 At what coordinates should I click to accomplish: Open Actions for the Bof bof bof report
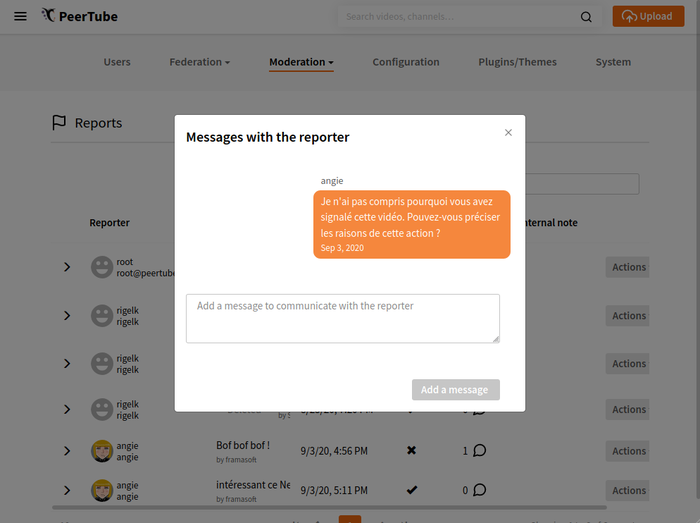point(627,451)
